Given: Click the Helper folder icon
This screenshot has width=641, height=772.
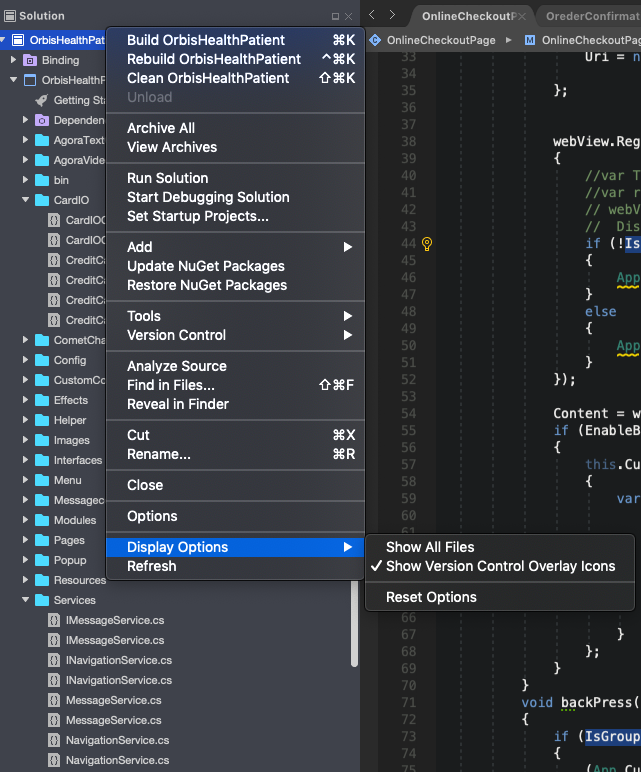Looking at the screenshot, I should (x=42, y=420).
